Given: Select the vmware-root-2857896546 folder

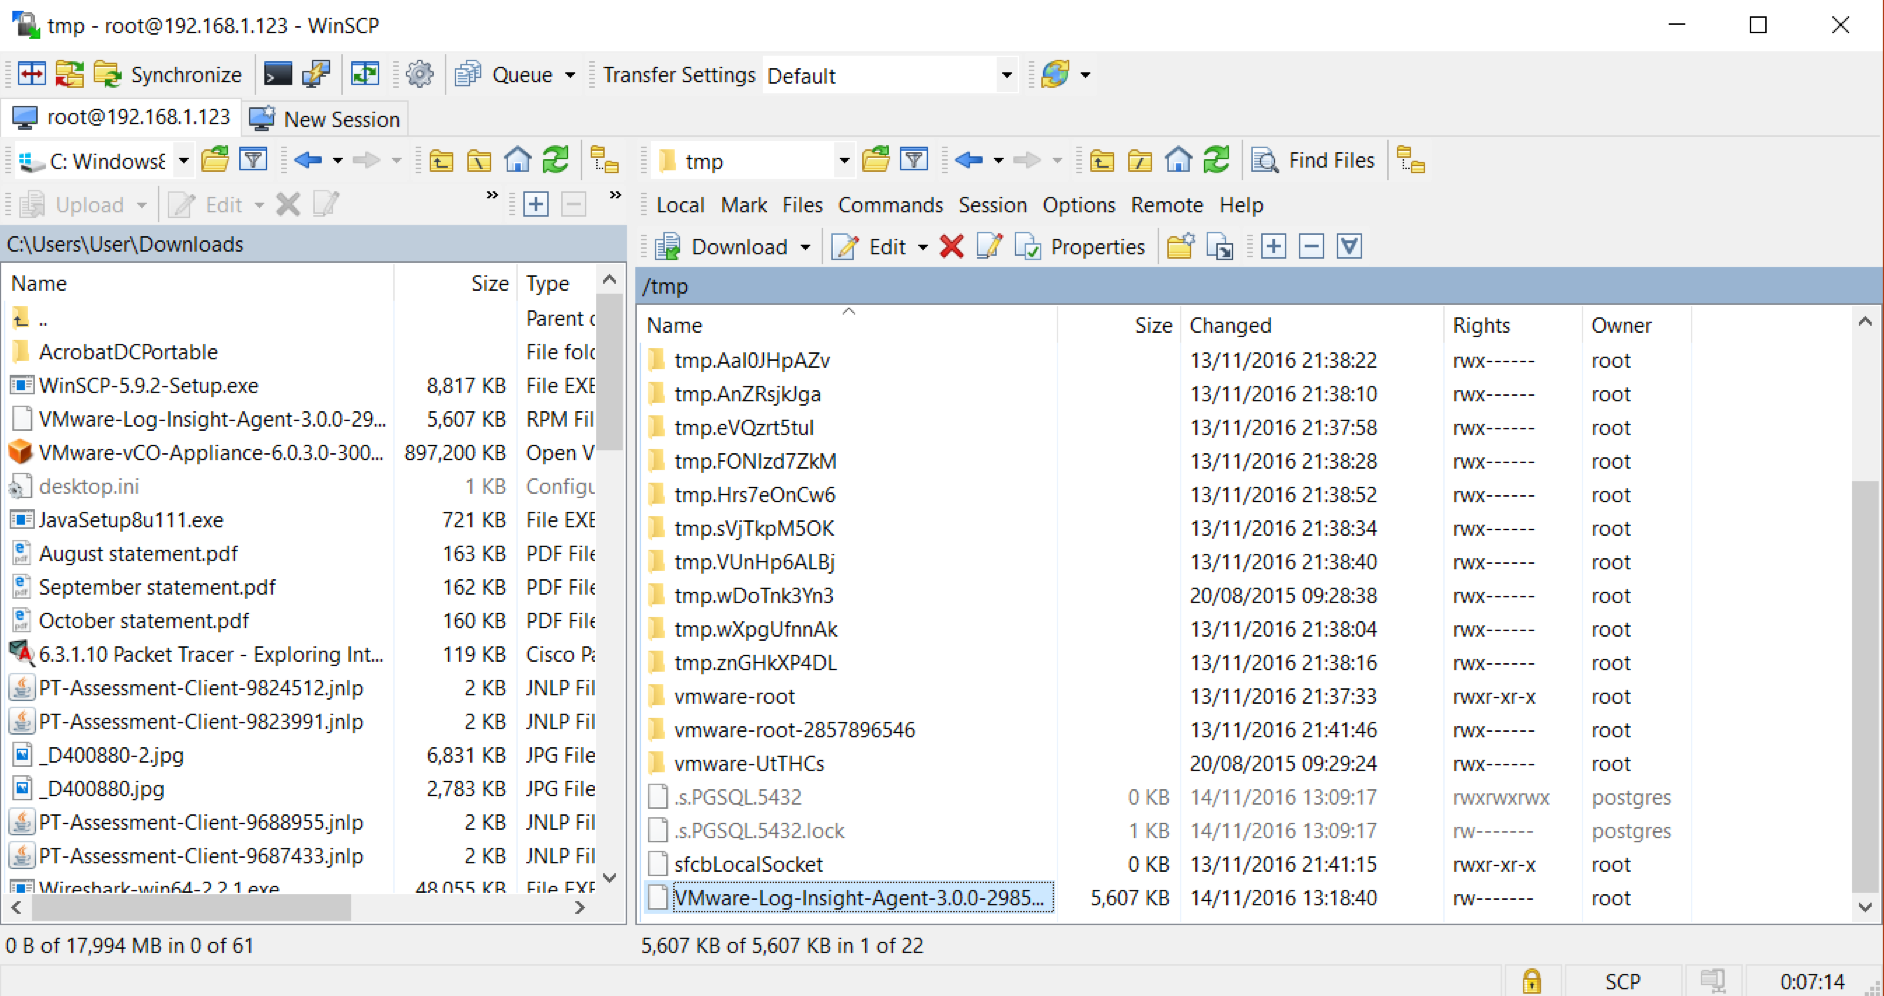Looking at the screenshot, I should (794, 730).
